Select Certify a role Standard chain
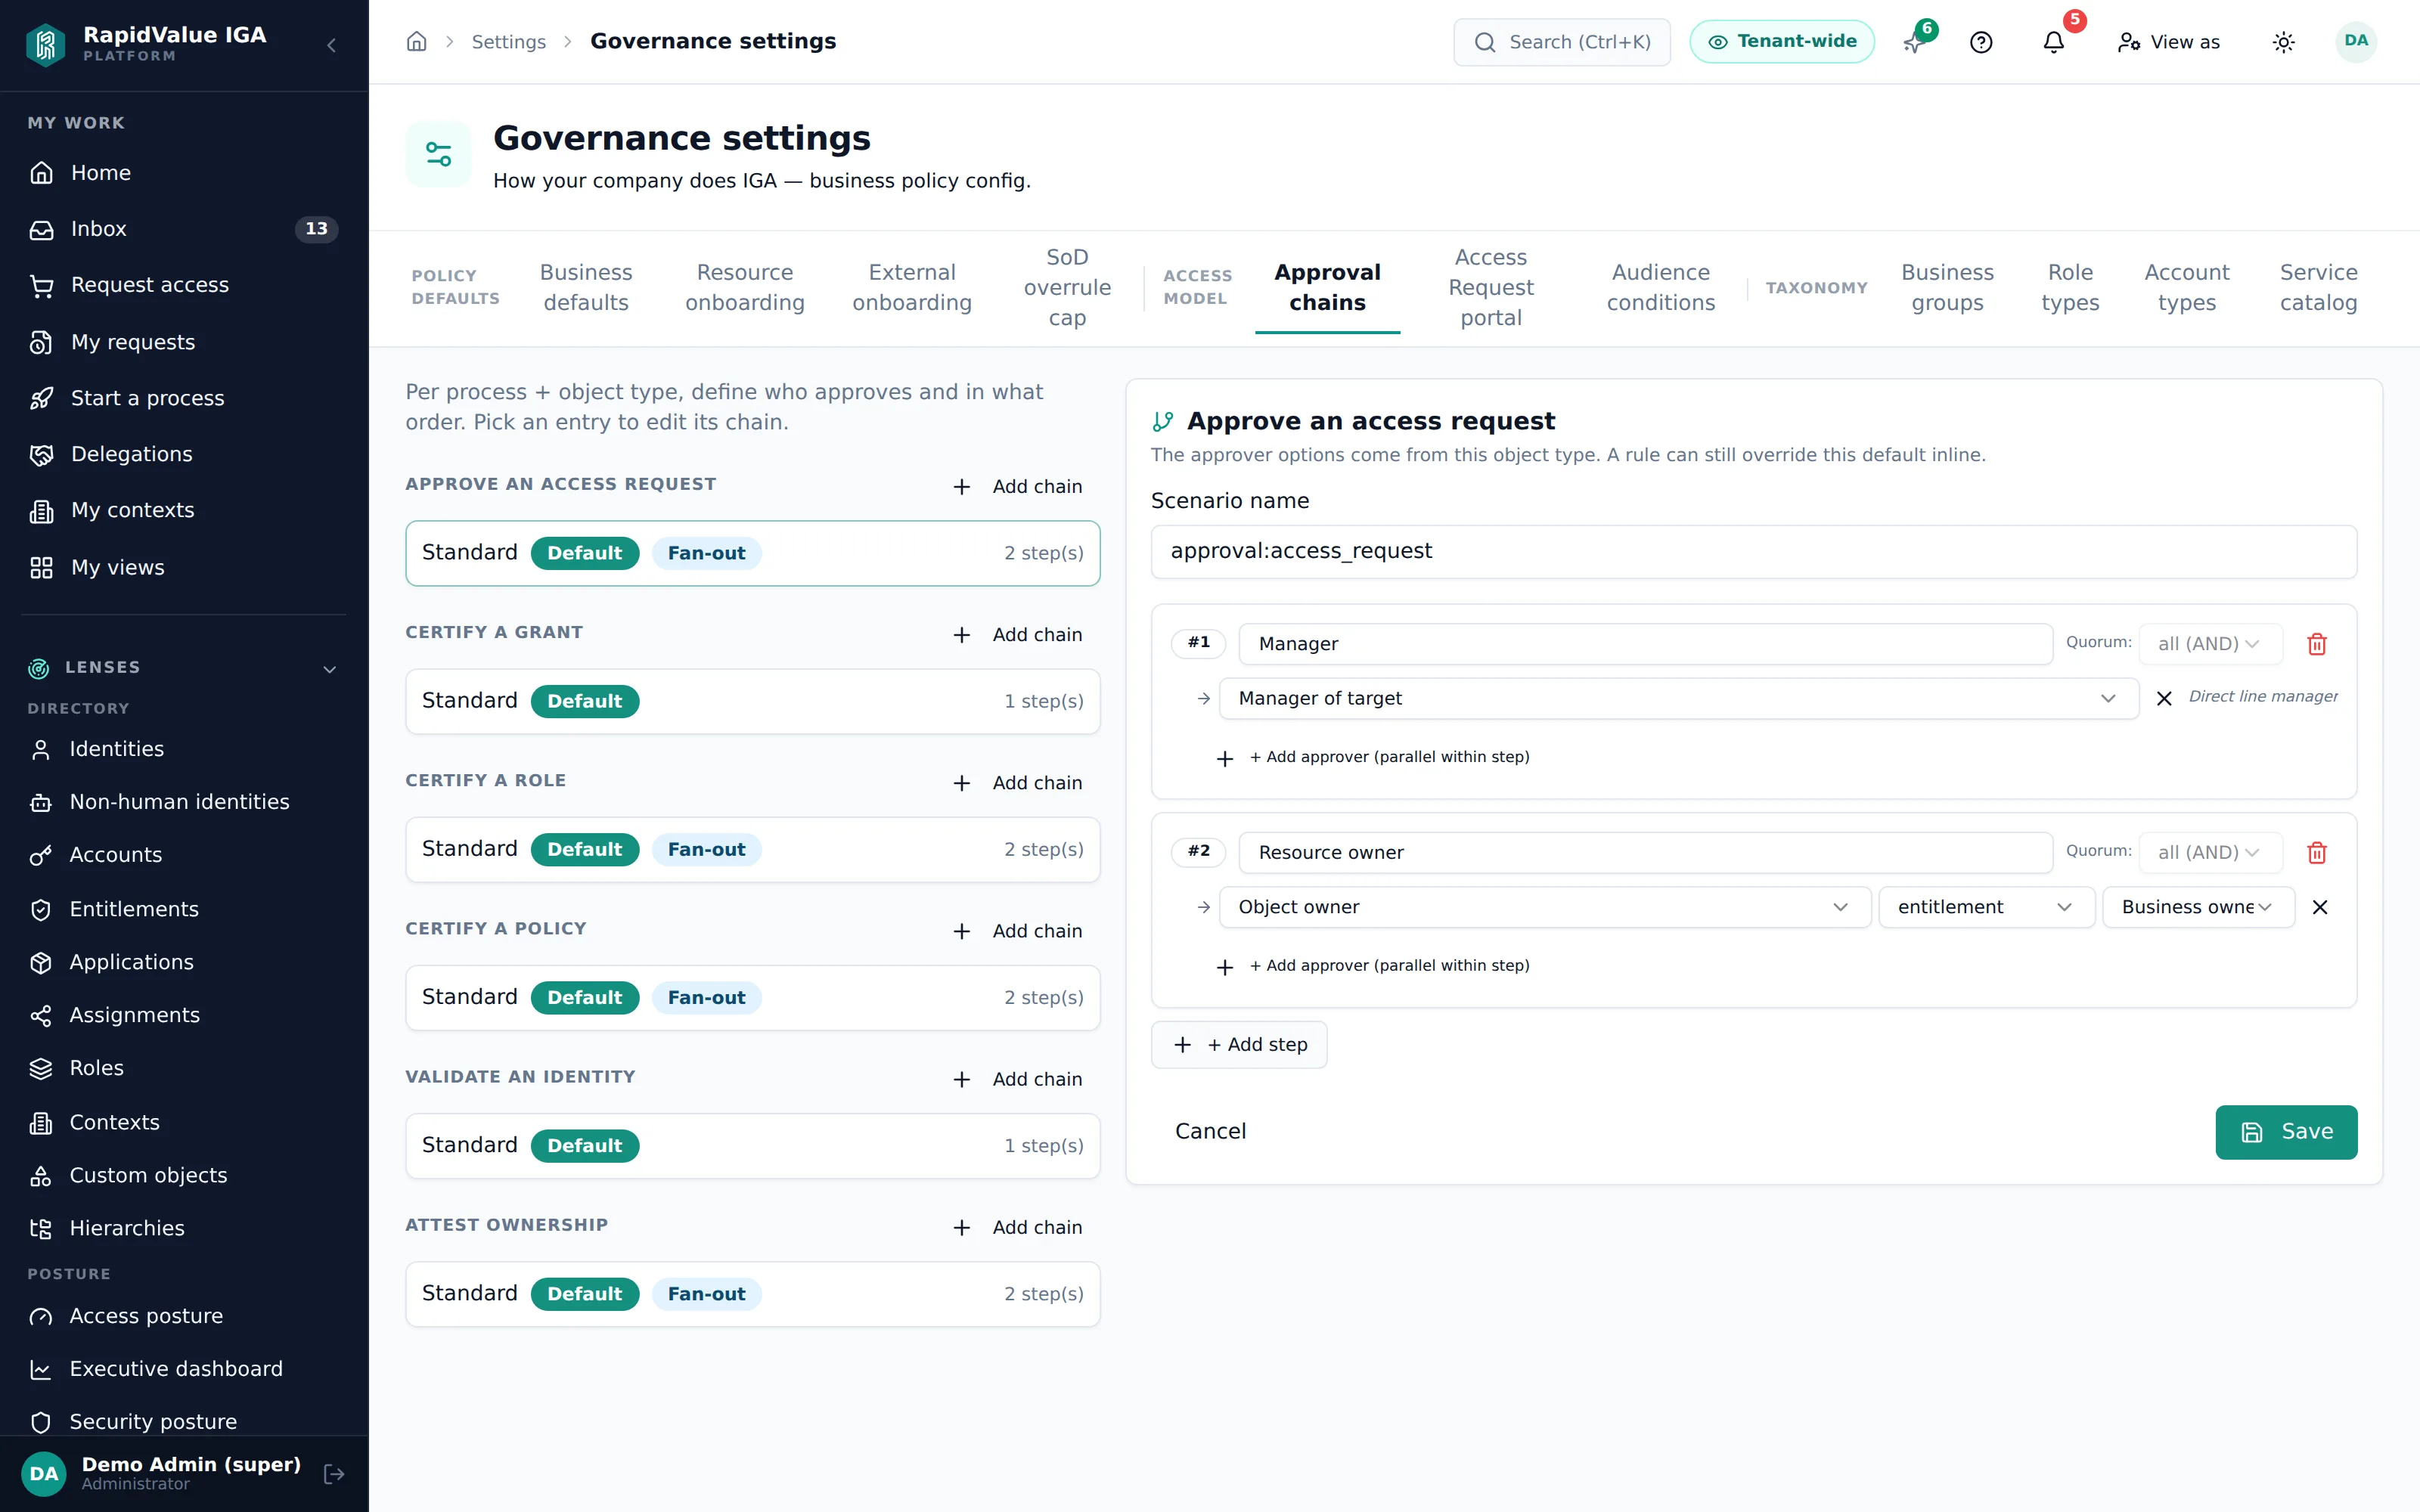Screen dimensions: 2420x1512 [752, 850]
